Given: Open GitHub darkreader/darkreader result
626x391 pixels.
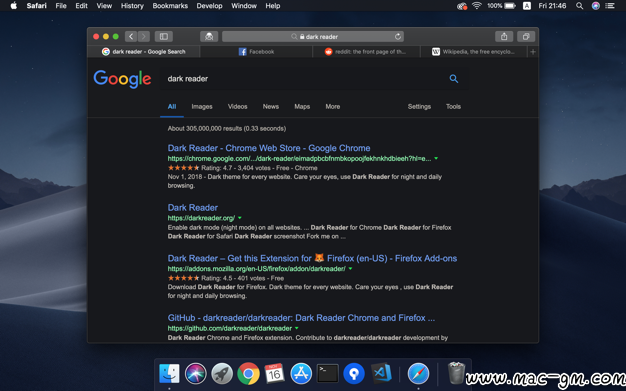Looking at the screenshot, I should pyautogui.click(x=301, y=318).
